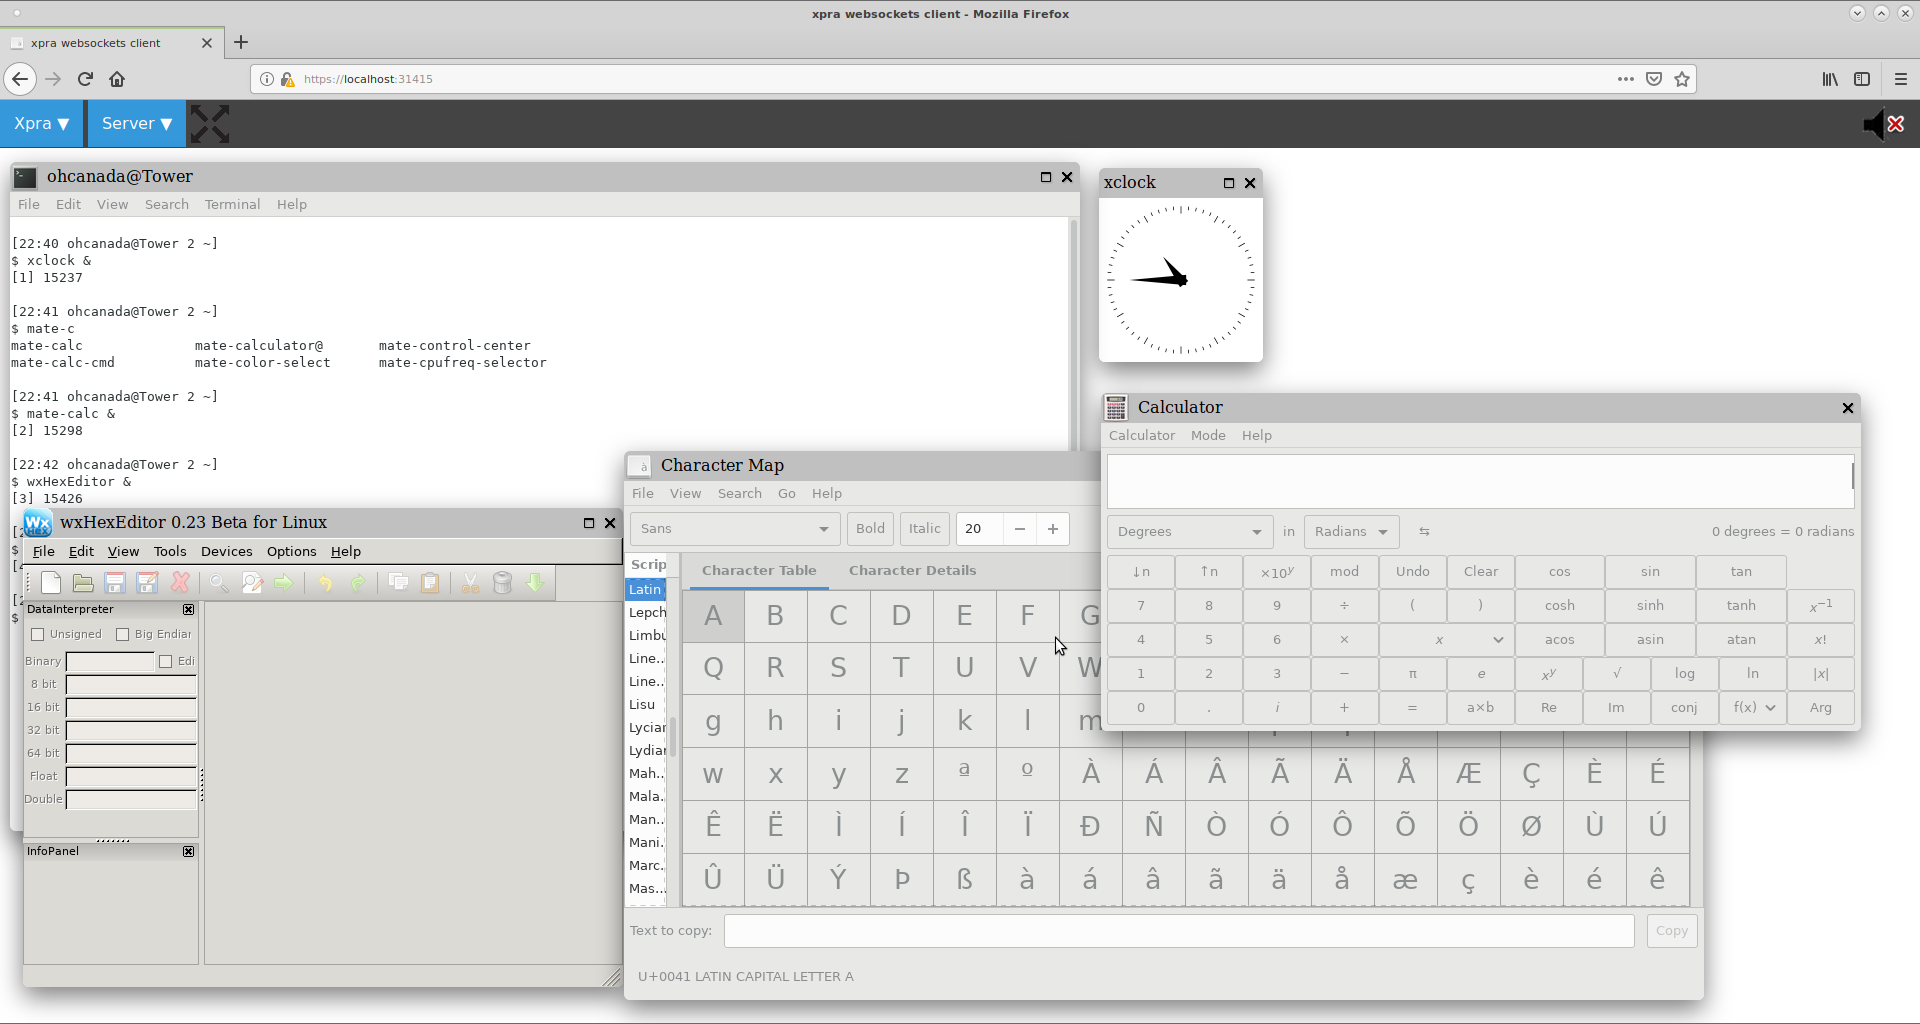Open the Xpra dropdown menu
The height and width of the screenshot is (1024, 1920).
point(42,124)
